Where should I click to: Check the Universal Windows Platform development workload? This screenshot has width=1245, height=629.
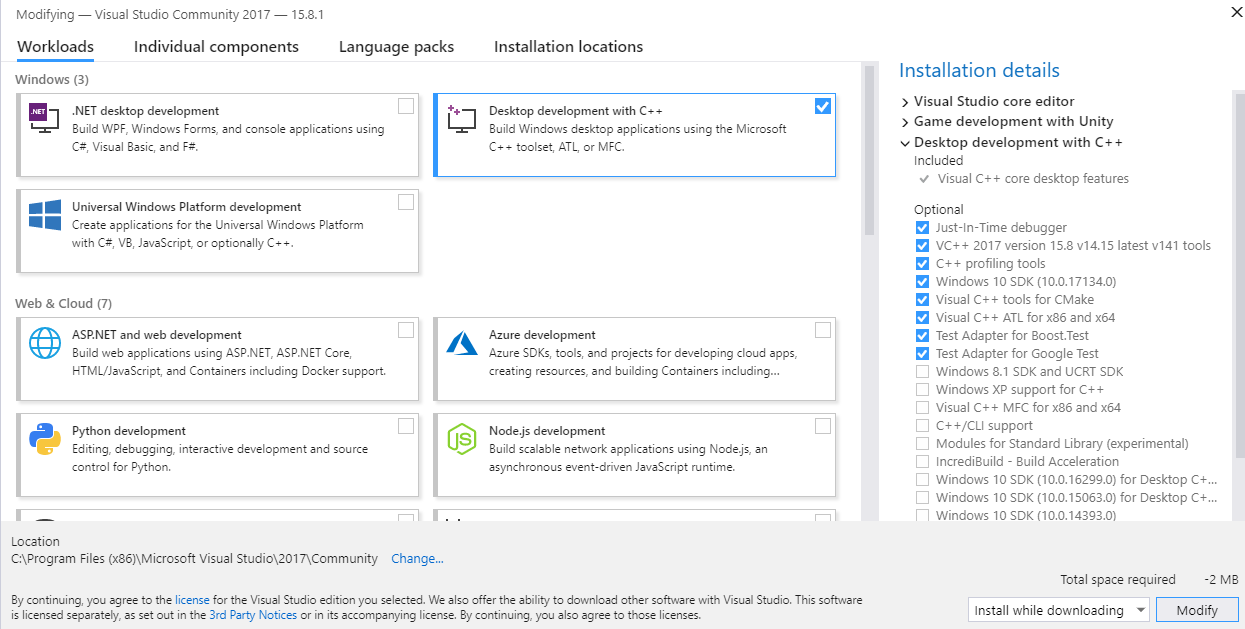tap(406, 202)
